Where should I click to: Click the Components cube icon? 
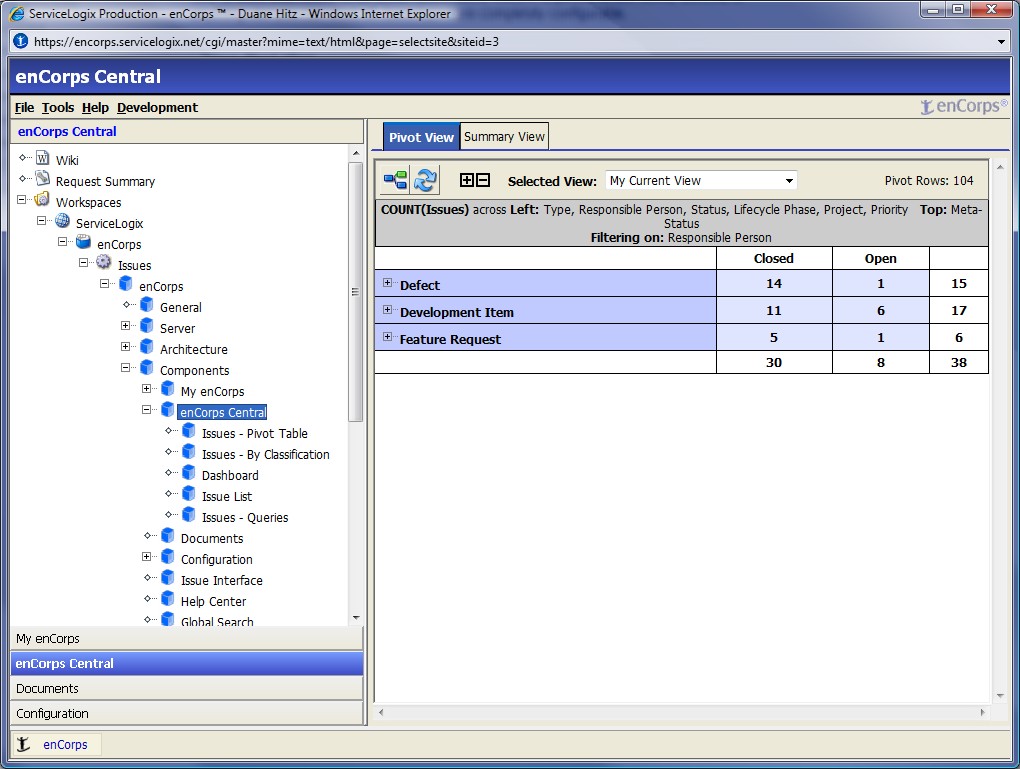[x=147, y=368]
